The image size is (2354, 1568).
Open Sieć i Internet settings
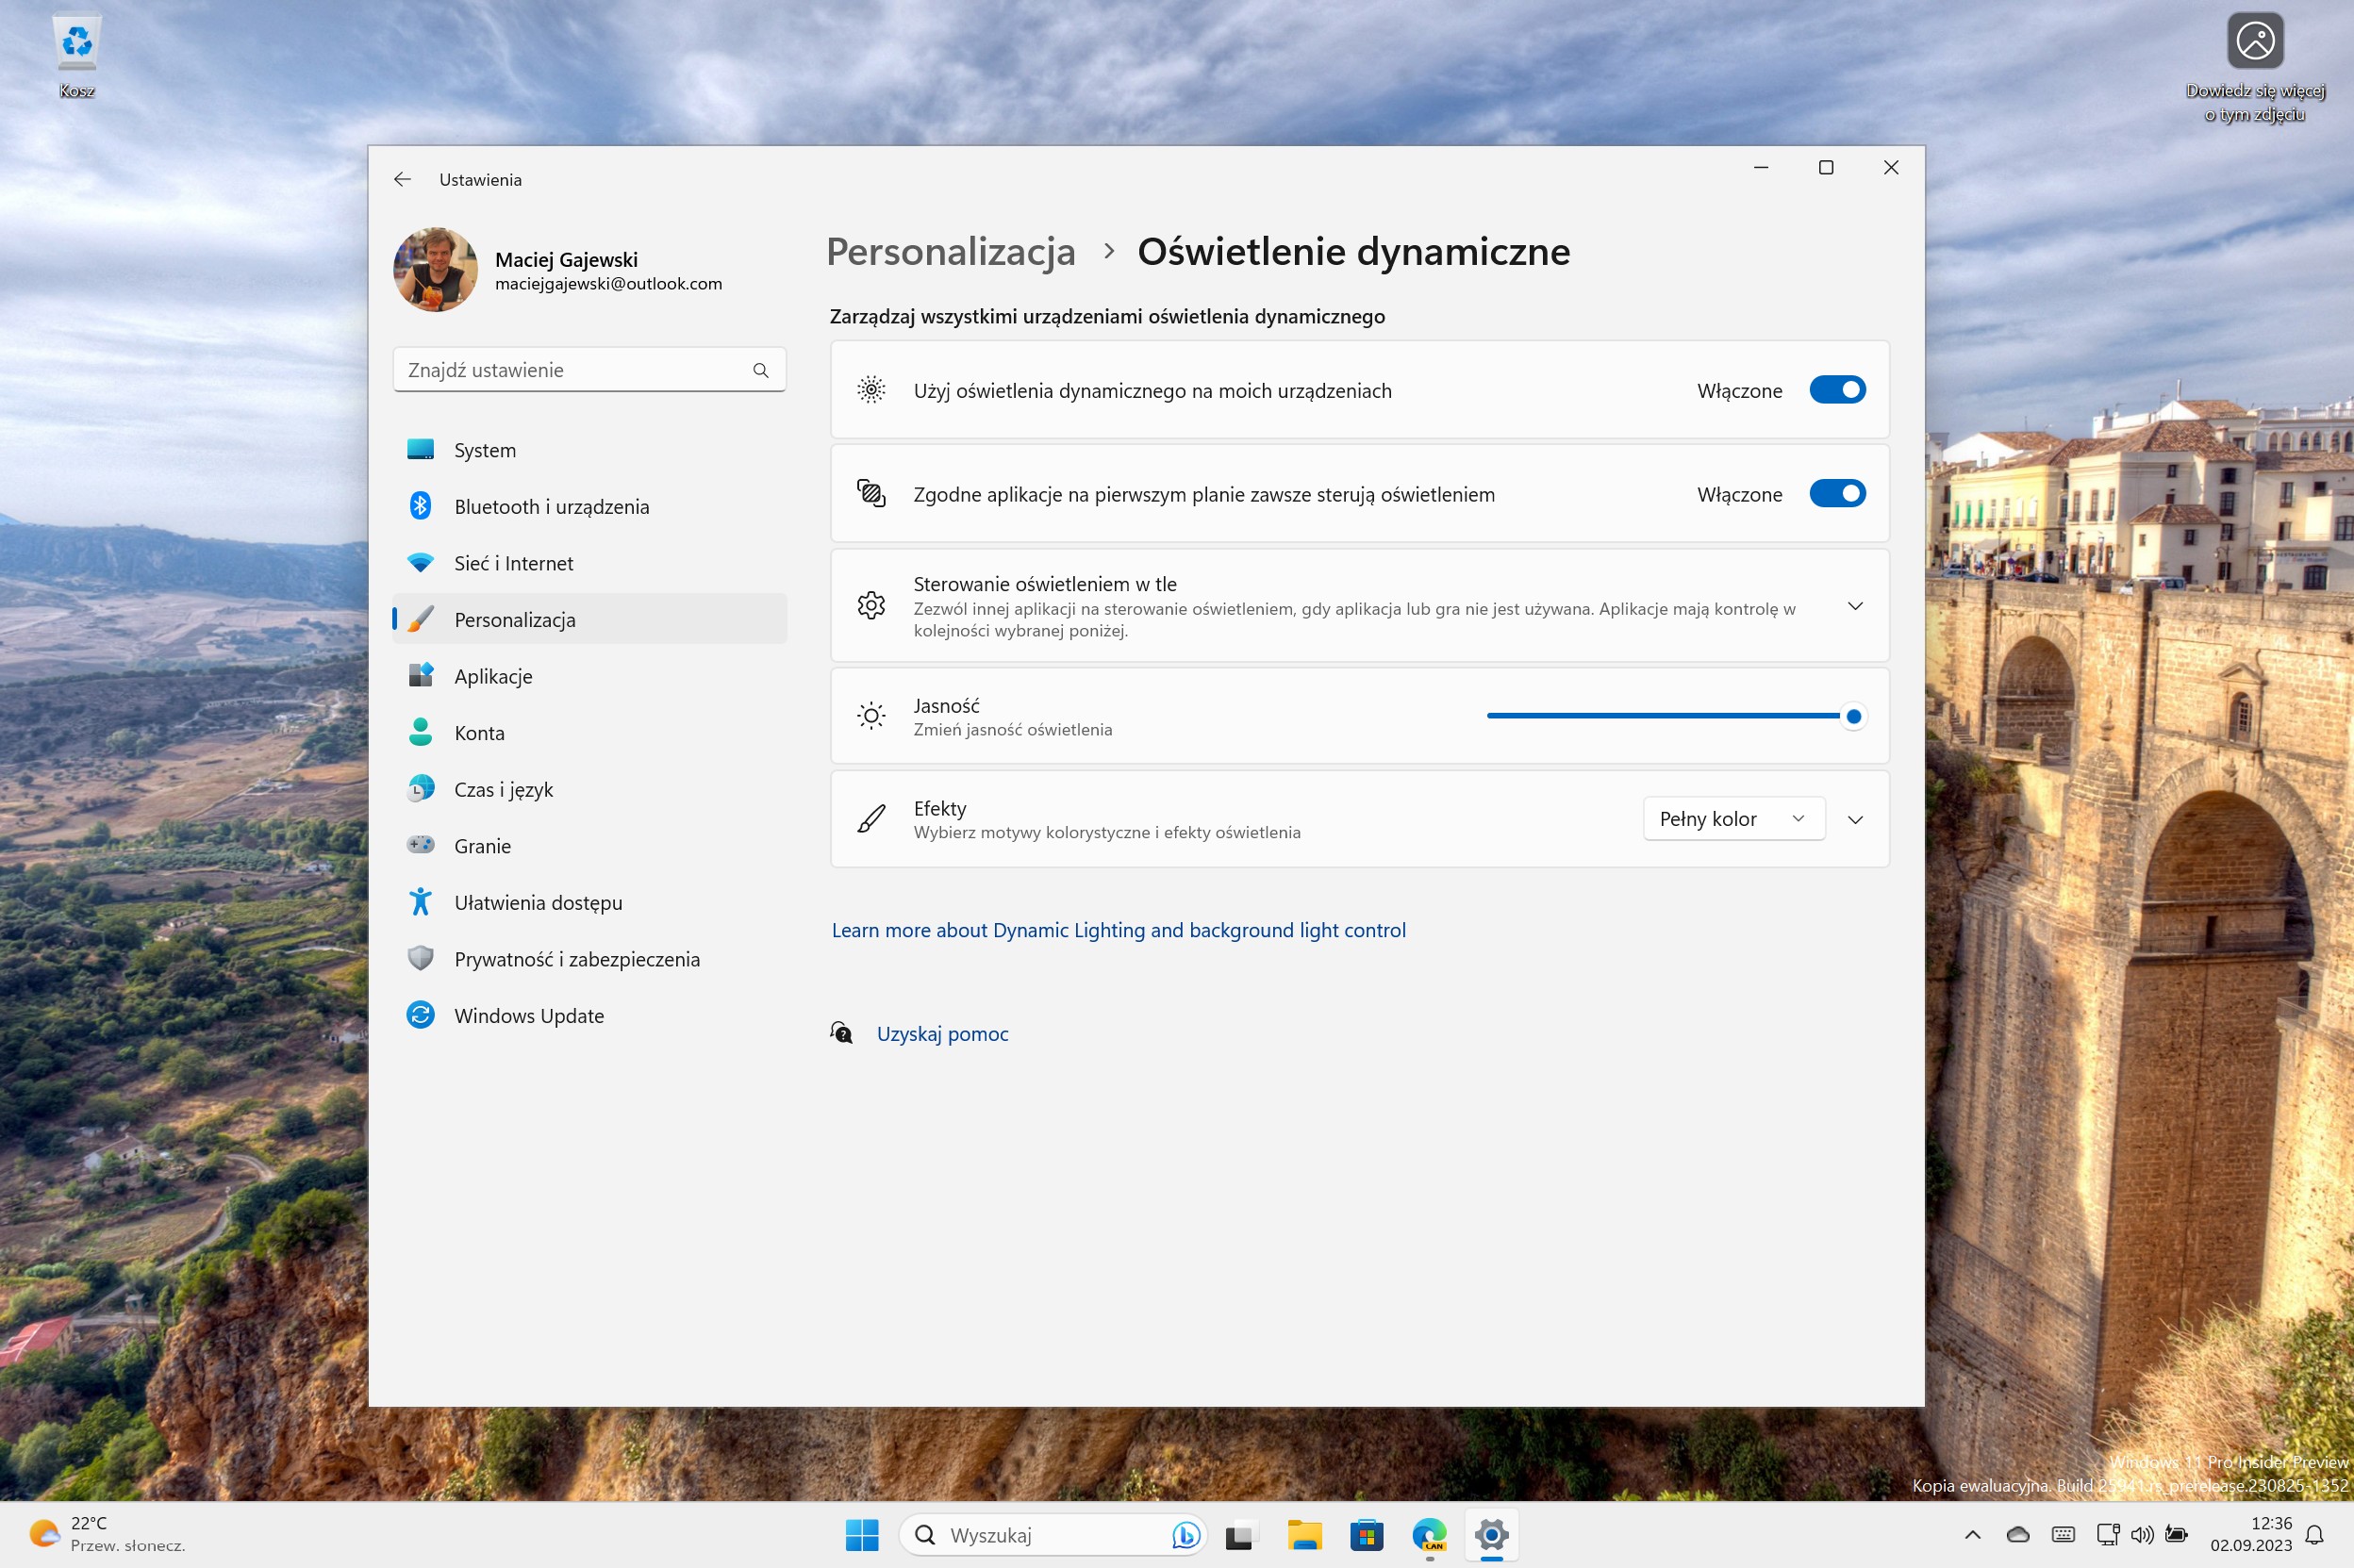(x=589, y=563)
